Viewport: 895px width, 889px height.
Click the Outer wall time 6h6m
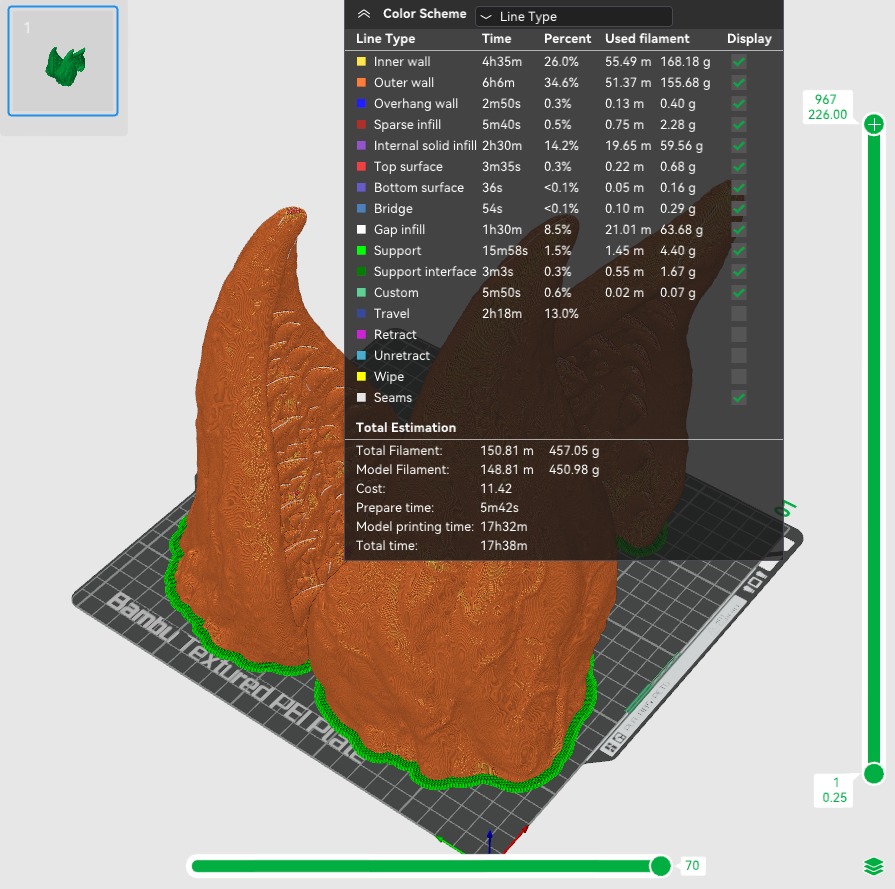(x=498, y=83)
